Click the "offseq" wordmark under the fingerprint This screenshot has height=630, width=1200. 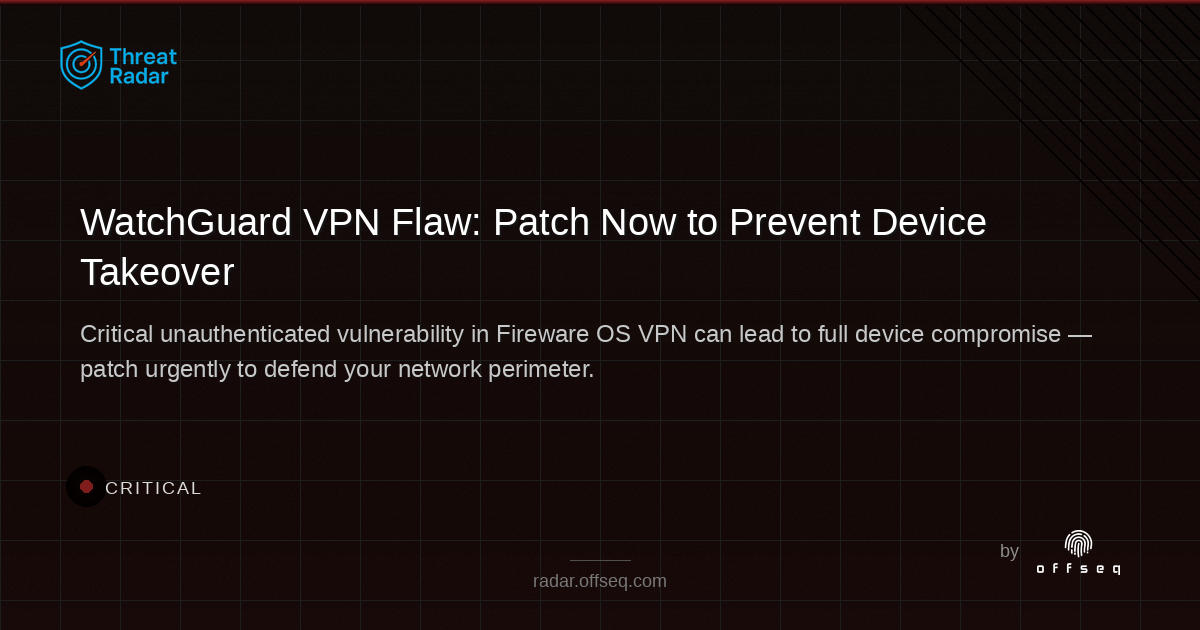pos(1078,568)
